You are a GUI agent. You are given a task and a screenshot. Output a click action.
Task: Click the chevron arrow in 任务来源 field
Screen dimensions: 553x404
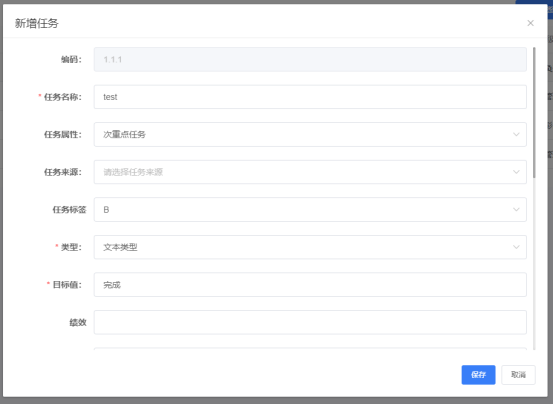516,172
